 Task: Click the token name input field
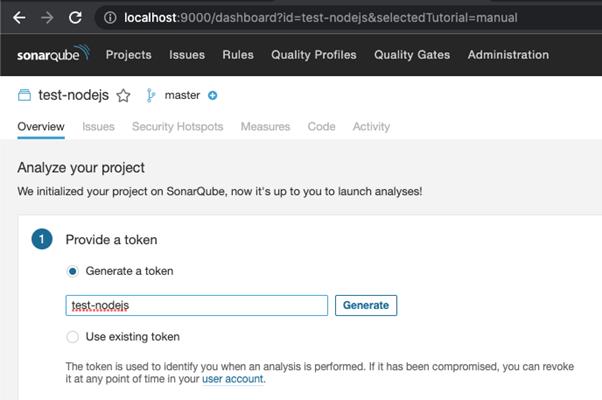click(197, 306)
